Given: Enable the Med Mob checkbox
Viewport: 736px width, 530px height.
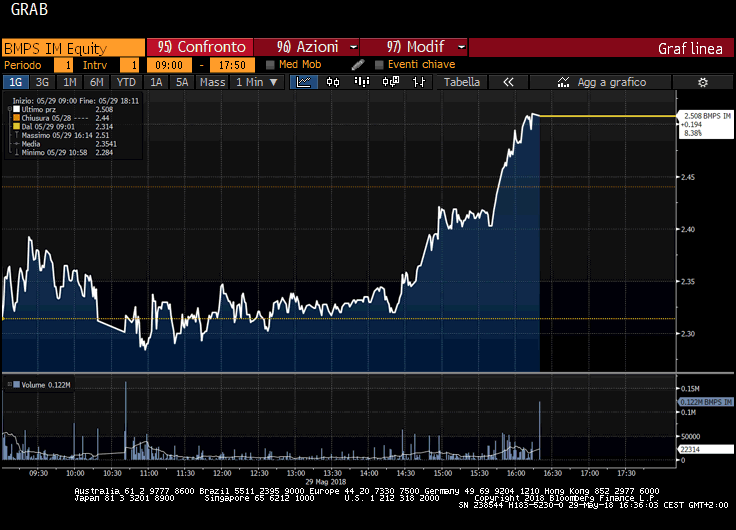Looking at the screenshot, I should pos(270,65).
